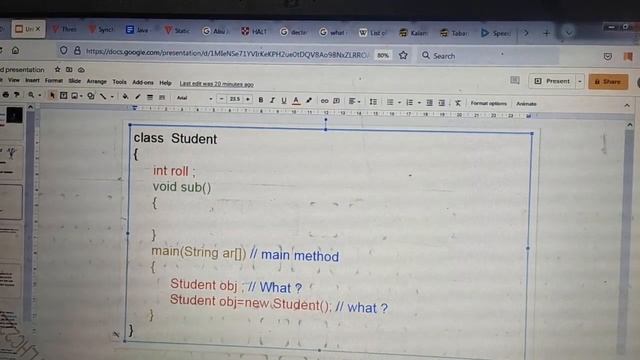Click the Line spacing icon
Screen dimensions: 640x360
373,102
